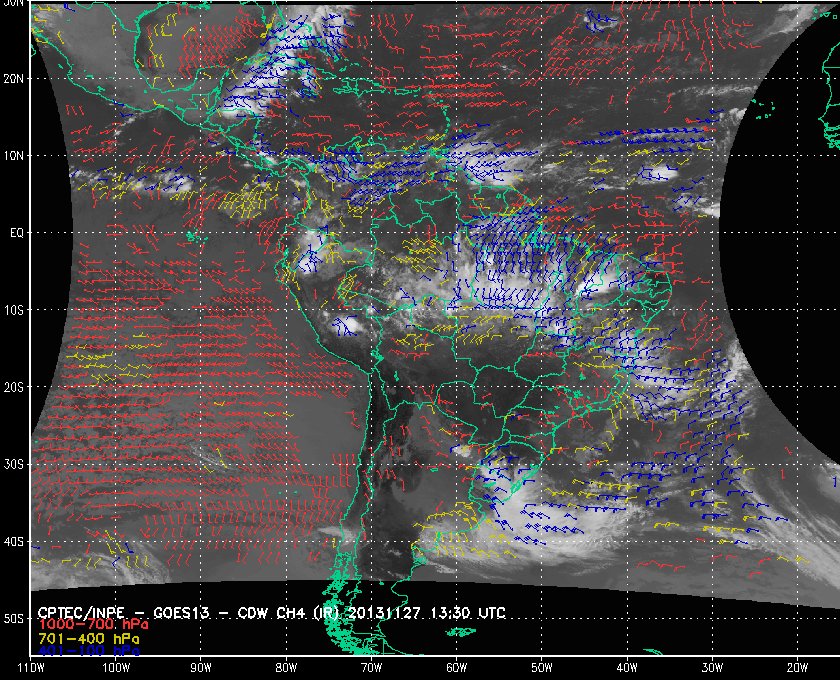840x680 pixels.
Task: Click the 30S latitude label
Action: pyautogui.click(x=13, y=464)
